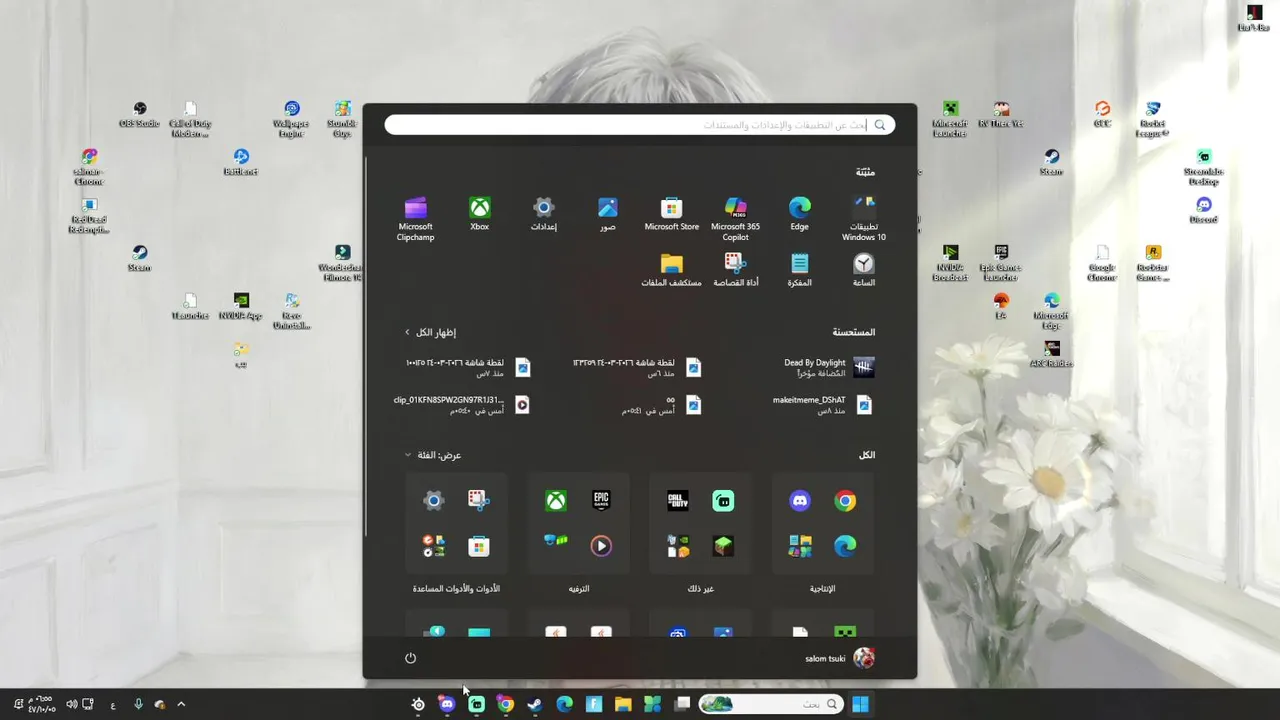Open the pinned Photos (صور) app
The image size is (1280, 720).
[x=607, y=213]
